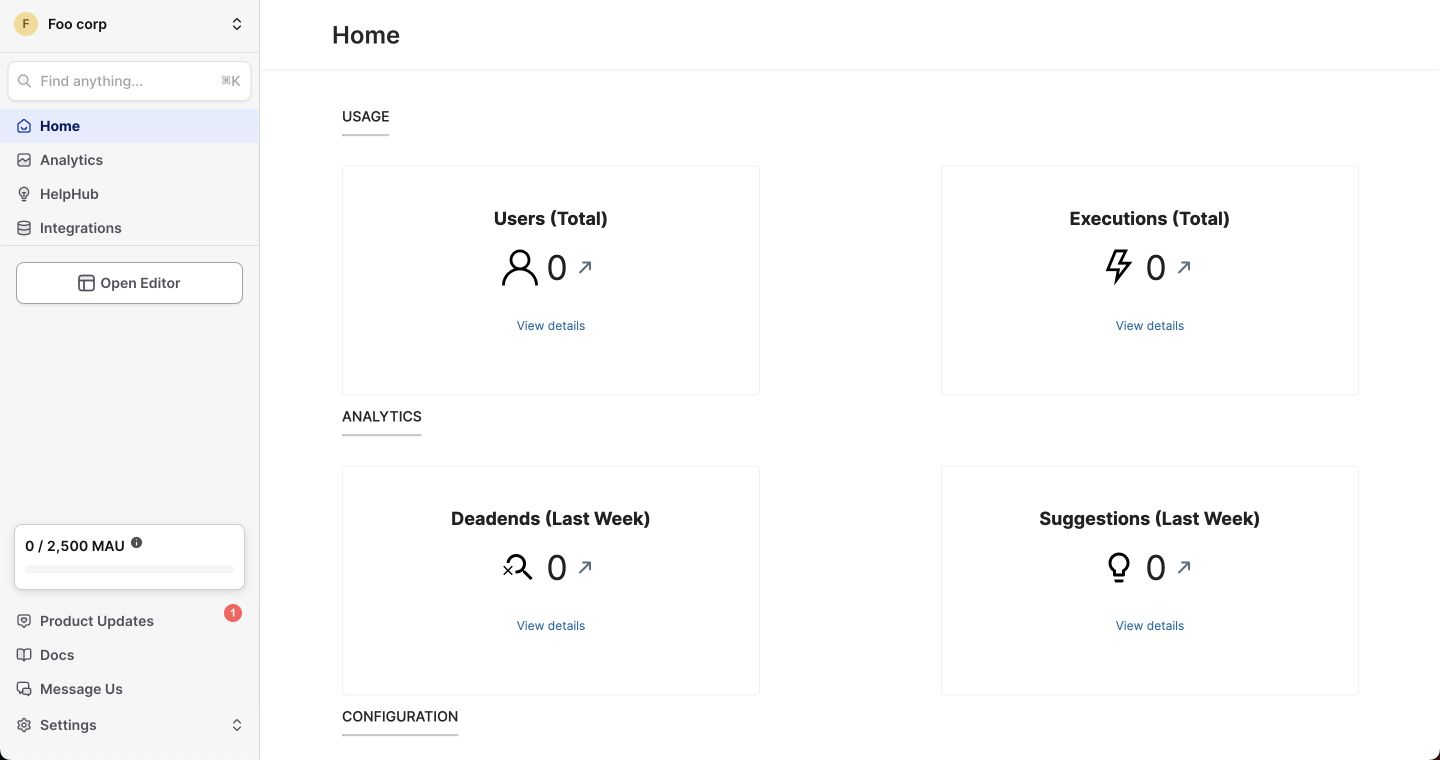This screenshot has width=1440, height=760.
Task: Click the MAU usage progress bar
Action: tap(129, 569)
